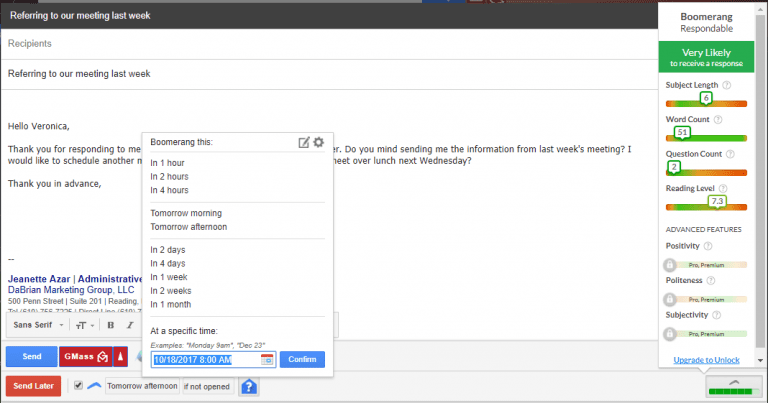Screen dimensions: 768x403
Task: Select In 1 hour
Action: click(x=168, y=163)
